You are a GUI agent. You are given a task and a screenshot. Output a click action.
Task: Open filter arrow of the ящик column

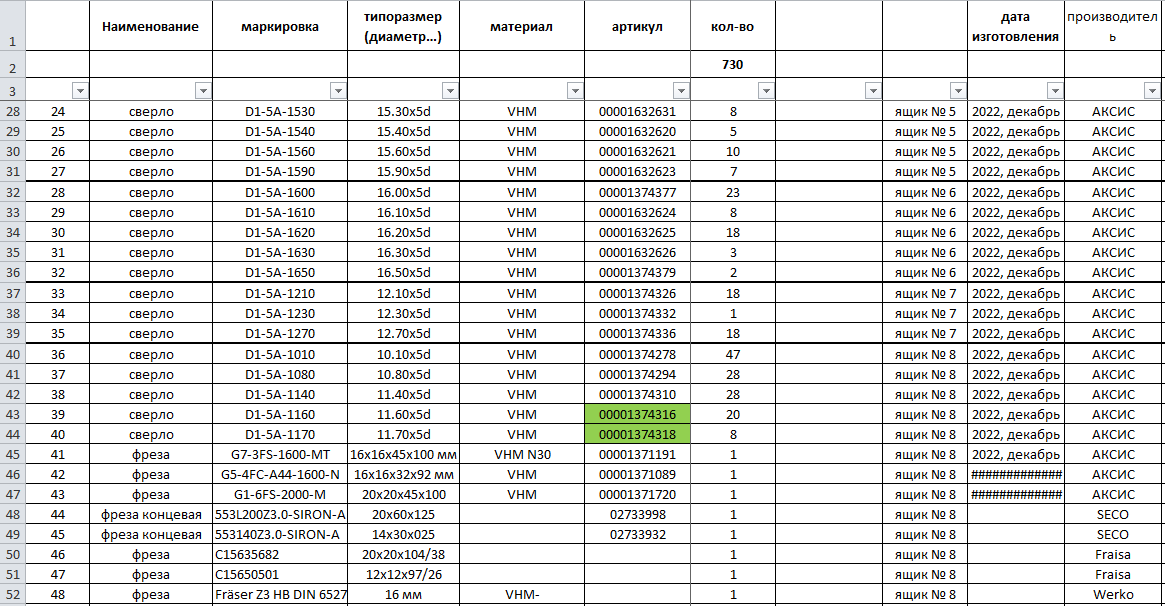(x=957, y=91)
